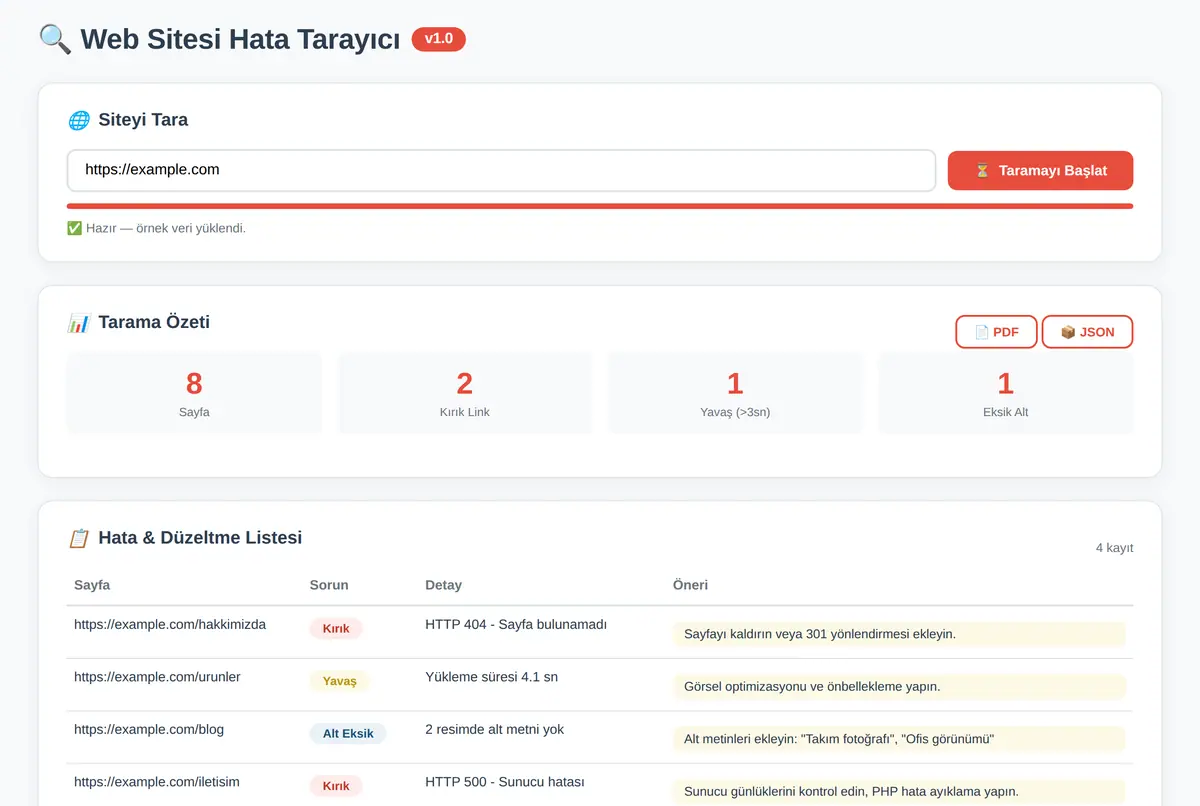
Task: Click suggestion about 301 yönlendirmesi
Action: (899, 634)
